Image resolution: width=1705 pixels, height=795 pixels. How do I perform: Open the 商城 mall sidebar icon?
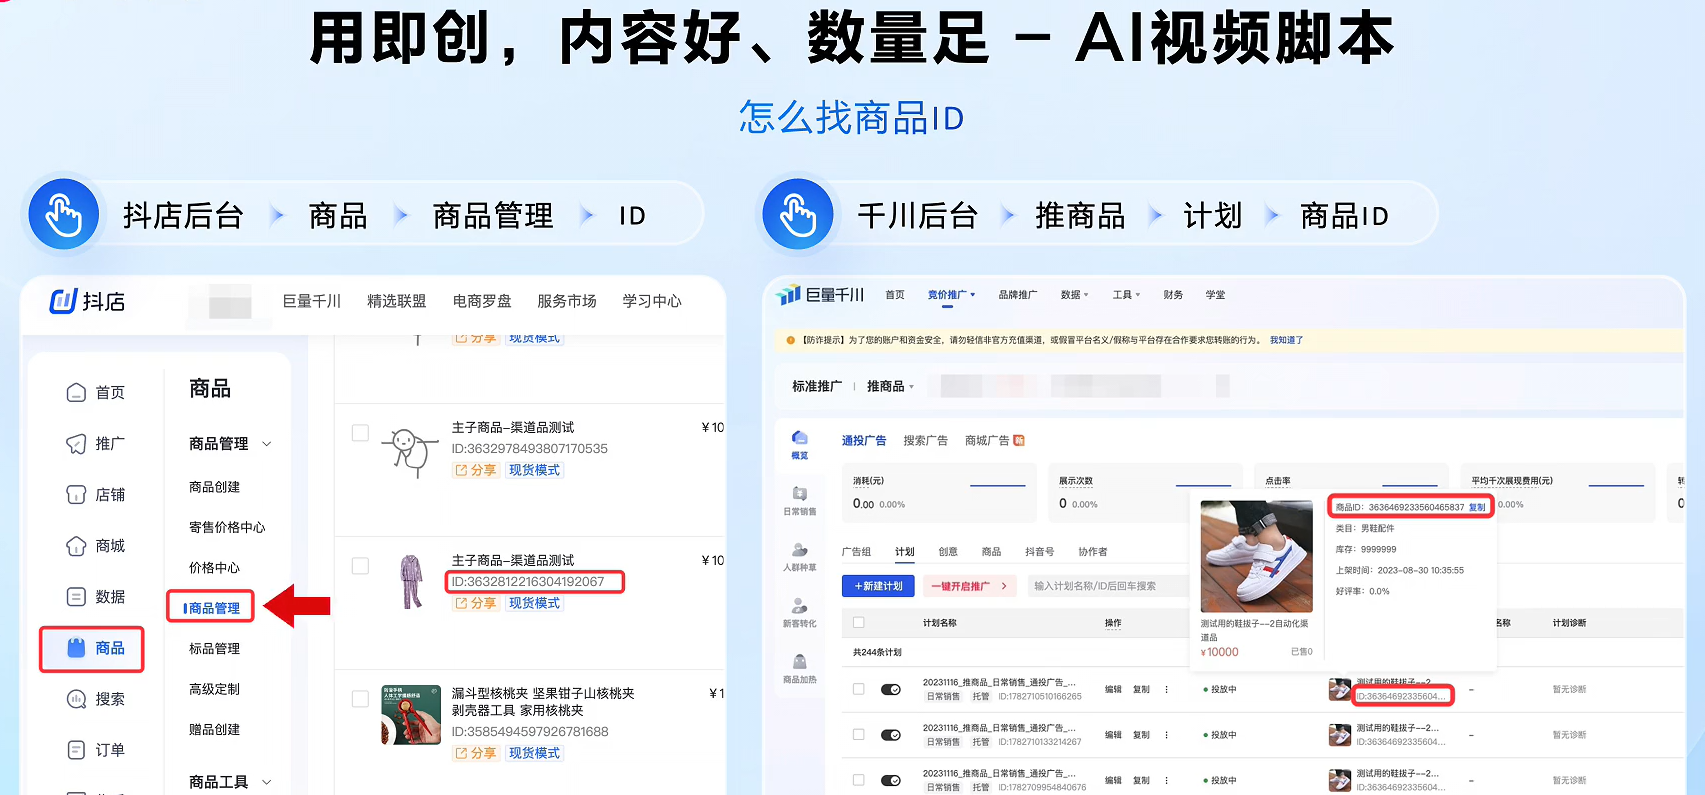coord(76,546)
